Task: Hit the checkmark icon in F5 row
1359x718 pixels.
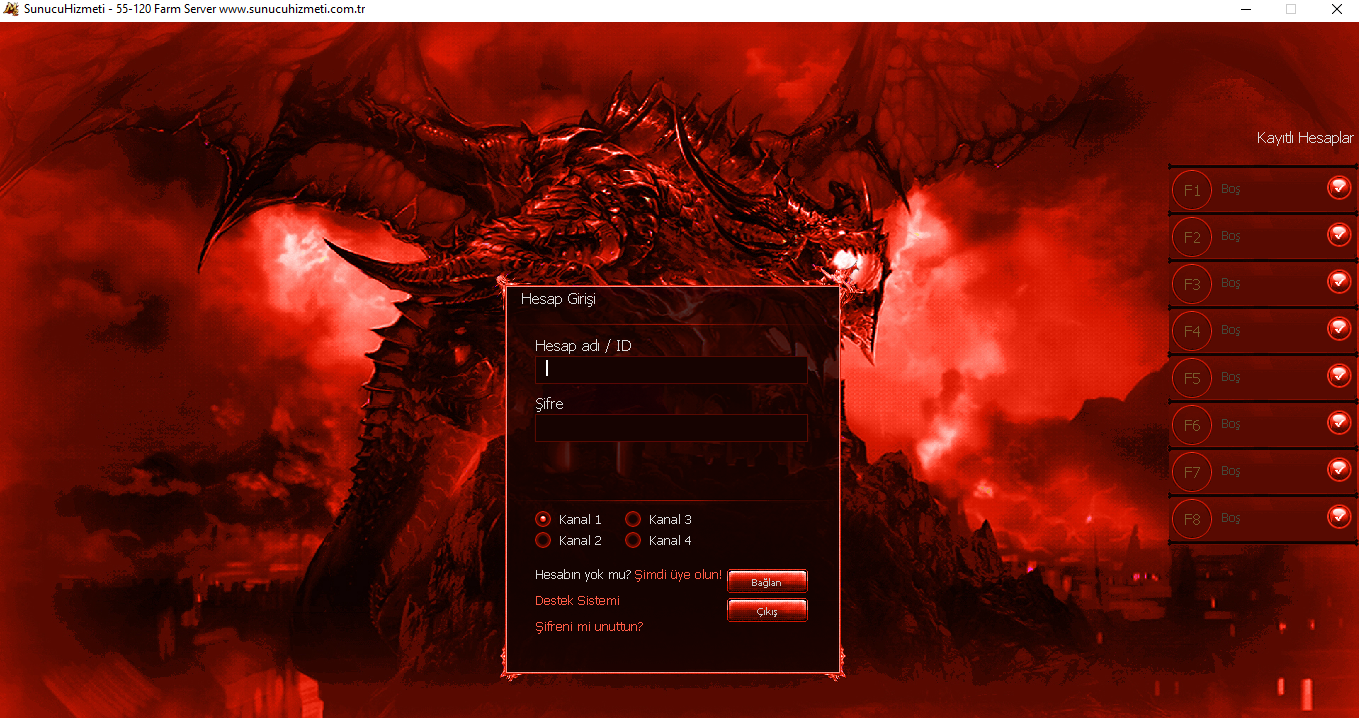Action: click(1339, 376)
